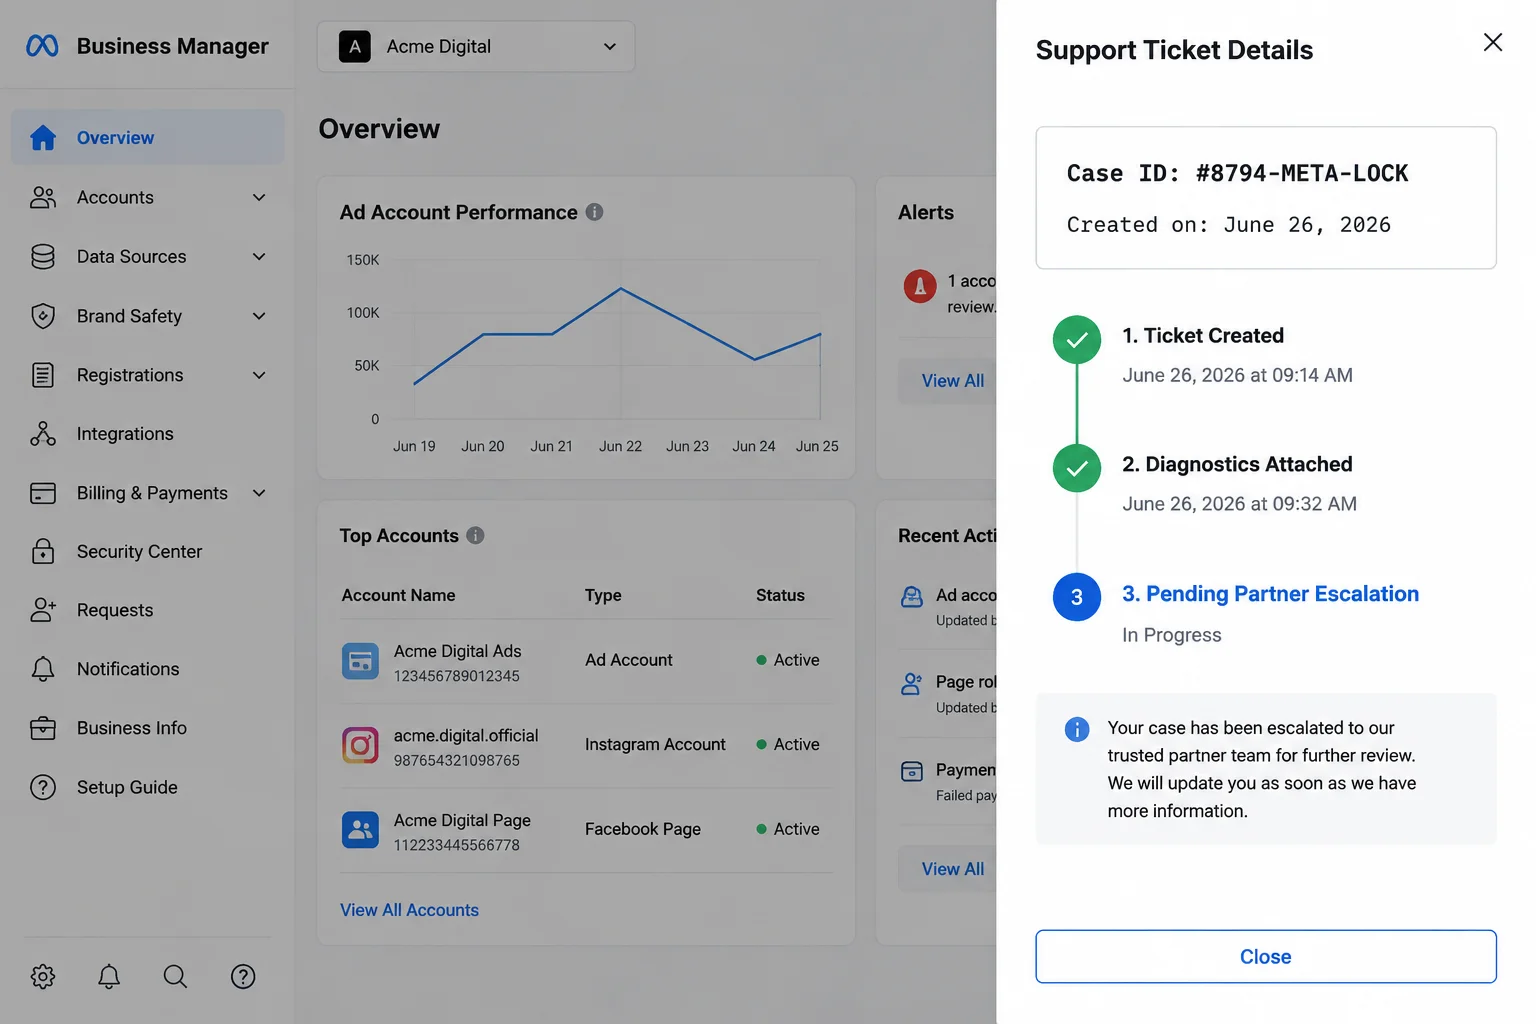Open the Overview home icon

point(43,138)
